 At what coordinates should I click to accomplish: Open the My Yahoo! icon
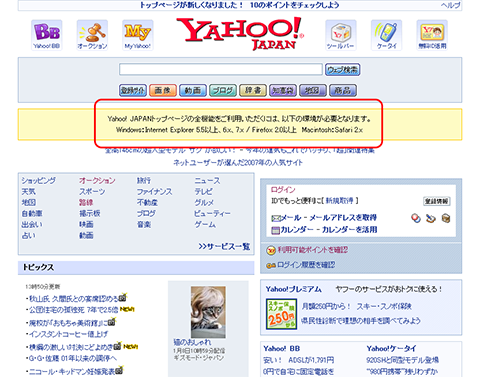click(x=138, y=35)
